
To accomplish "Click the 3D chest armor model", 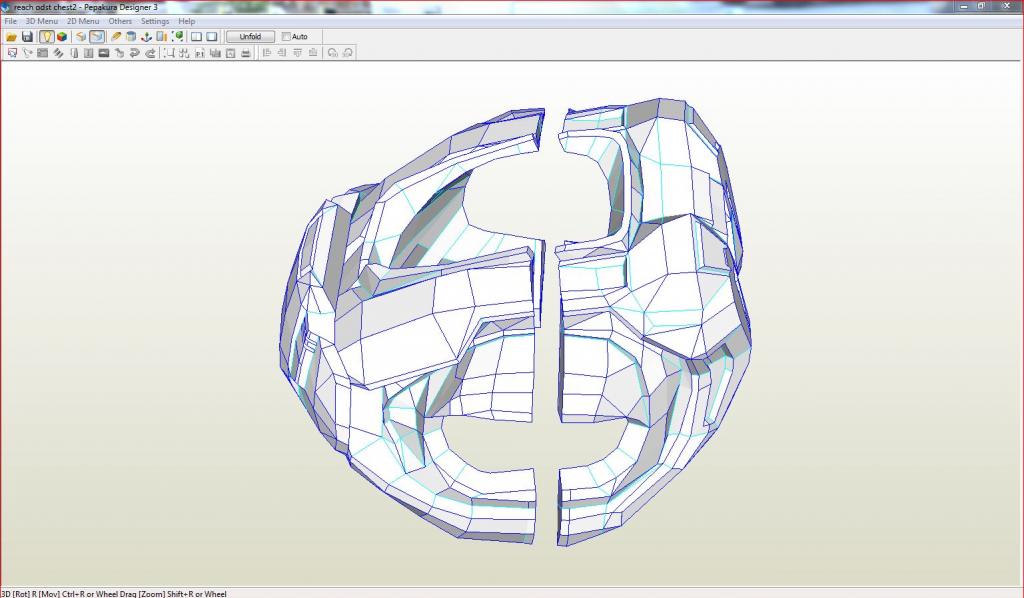I will [515, 323].
